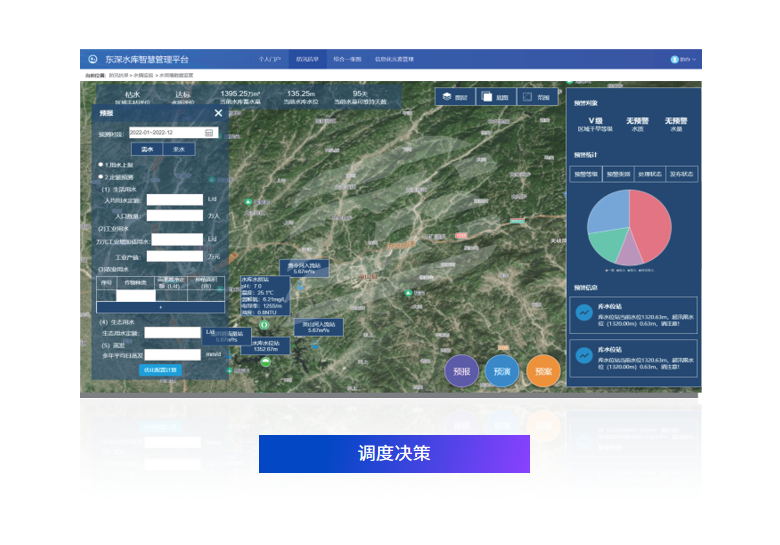Expand the user account dropdown arrow

[x=694, y=60]
